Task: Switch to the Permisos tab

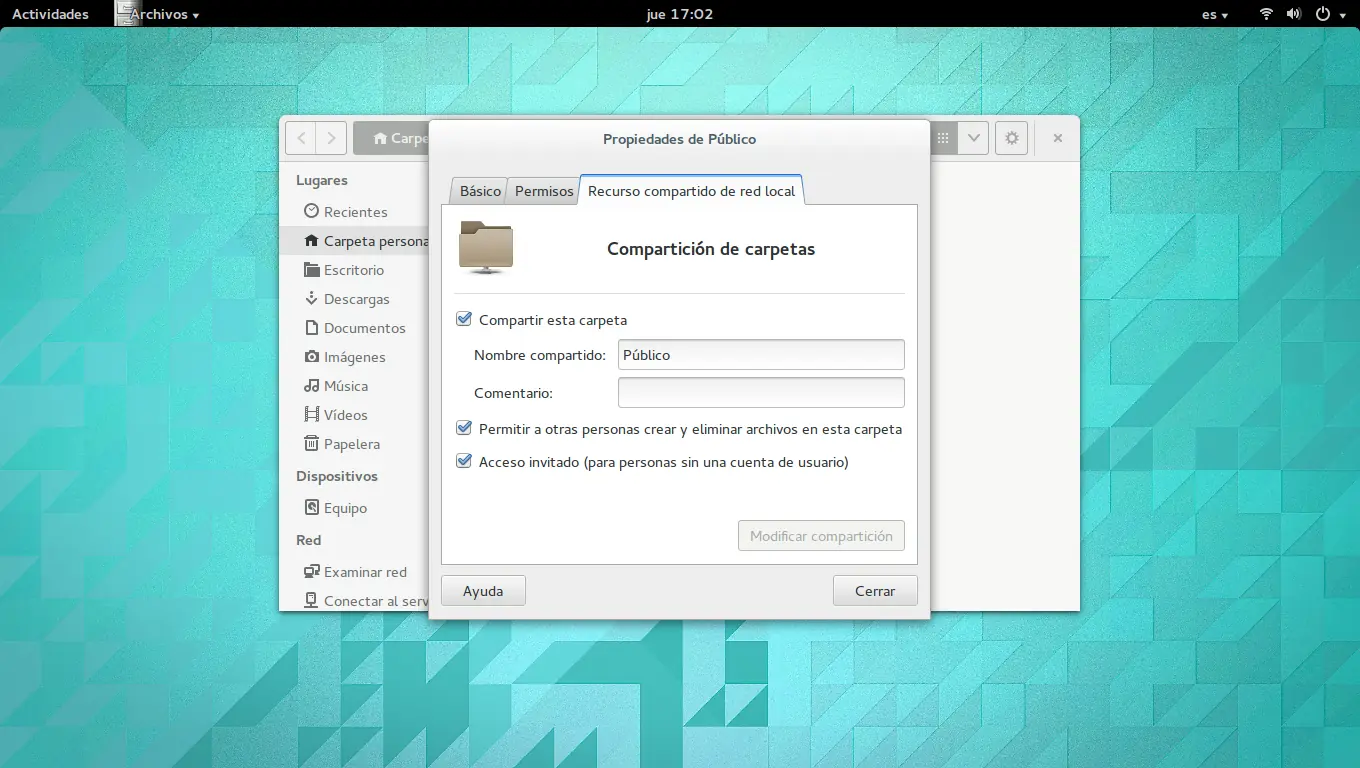Action: tap(544, 191)
